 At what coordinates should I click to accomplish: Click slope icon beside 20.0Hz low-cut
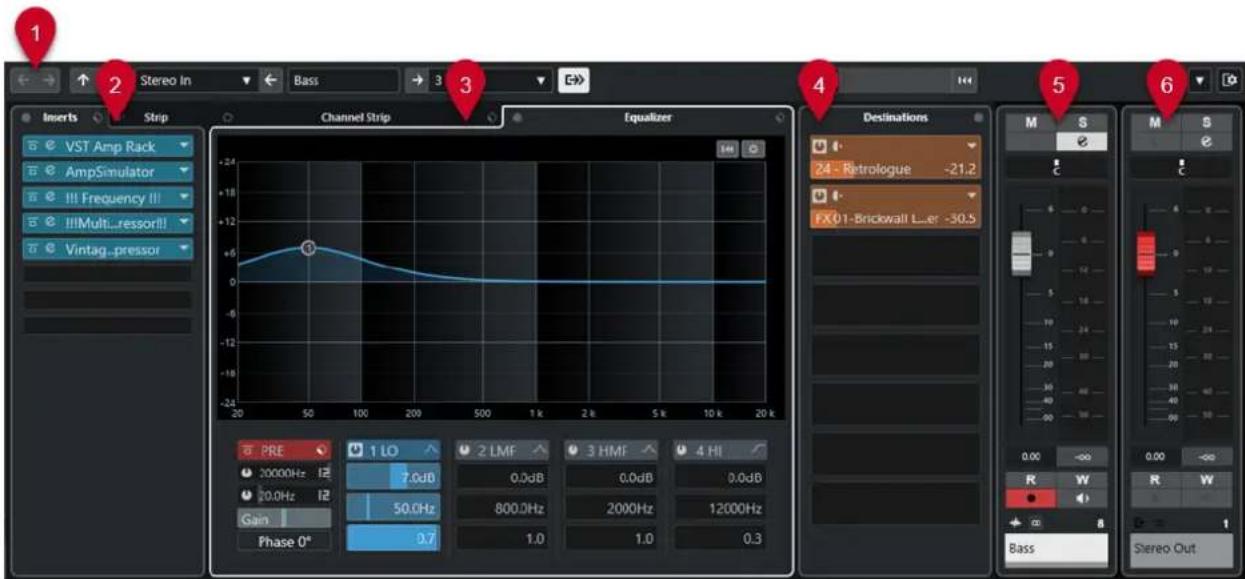pos(323,495)
